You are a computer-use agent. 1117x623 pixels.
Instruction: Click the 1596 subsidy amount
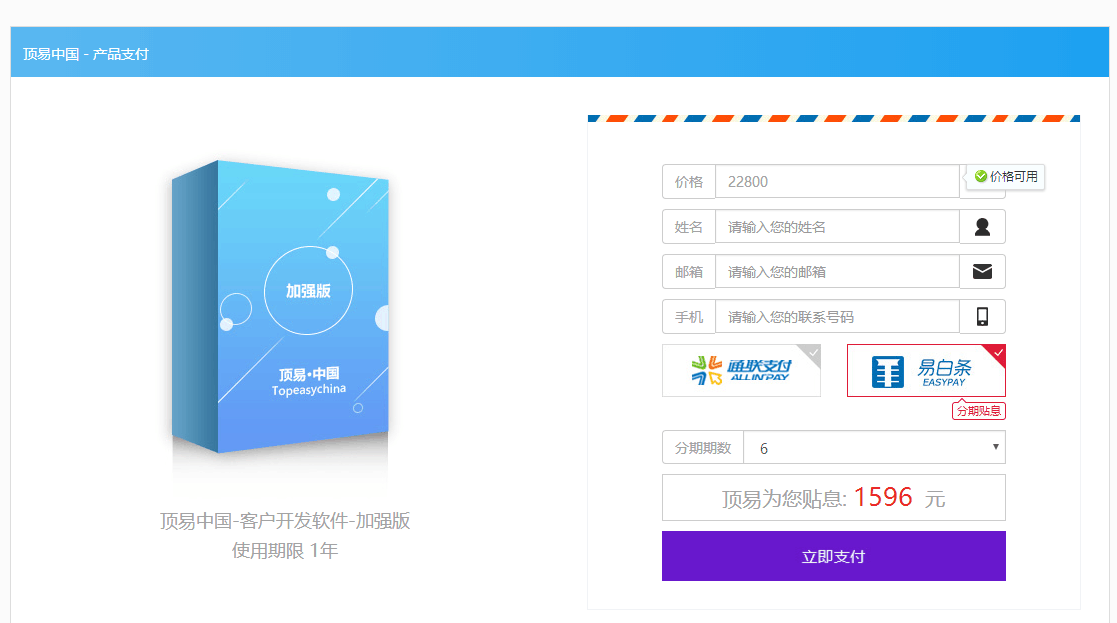click(x=883, y=497)
